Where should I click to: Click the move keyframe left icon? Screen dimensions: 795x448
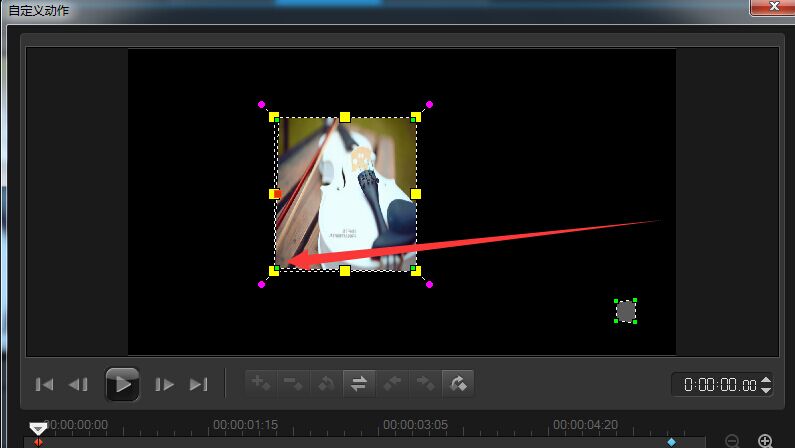click(x=392, y=383)
